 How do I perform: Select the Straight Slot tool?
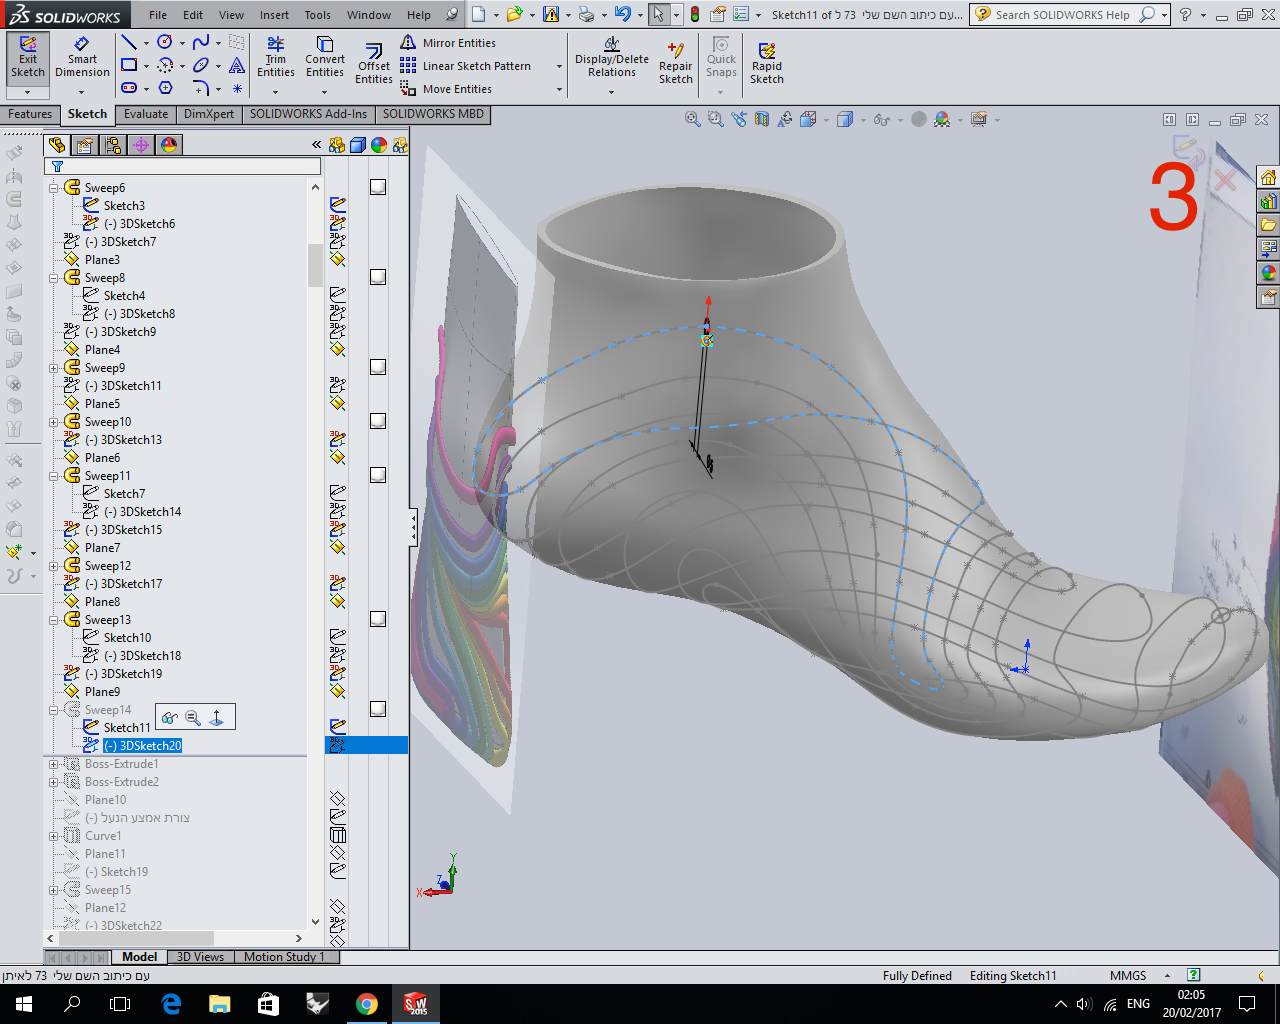(130, 88)
